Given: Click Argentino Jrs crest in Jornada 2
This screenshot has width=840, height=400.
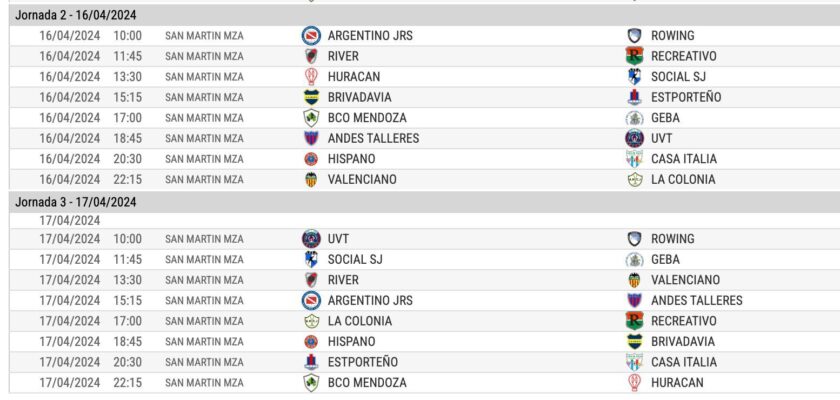Looking at the screenshot, I should [x=311, y=35].
